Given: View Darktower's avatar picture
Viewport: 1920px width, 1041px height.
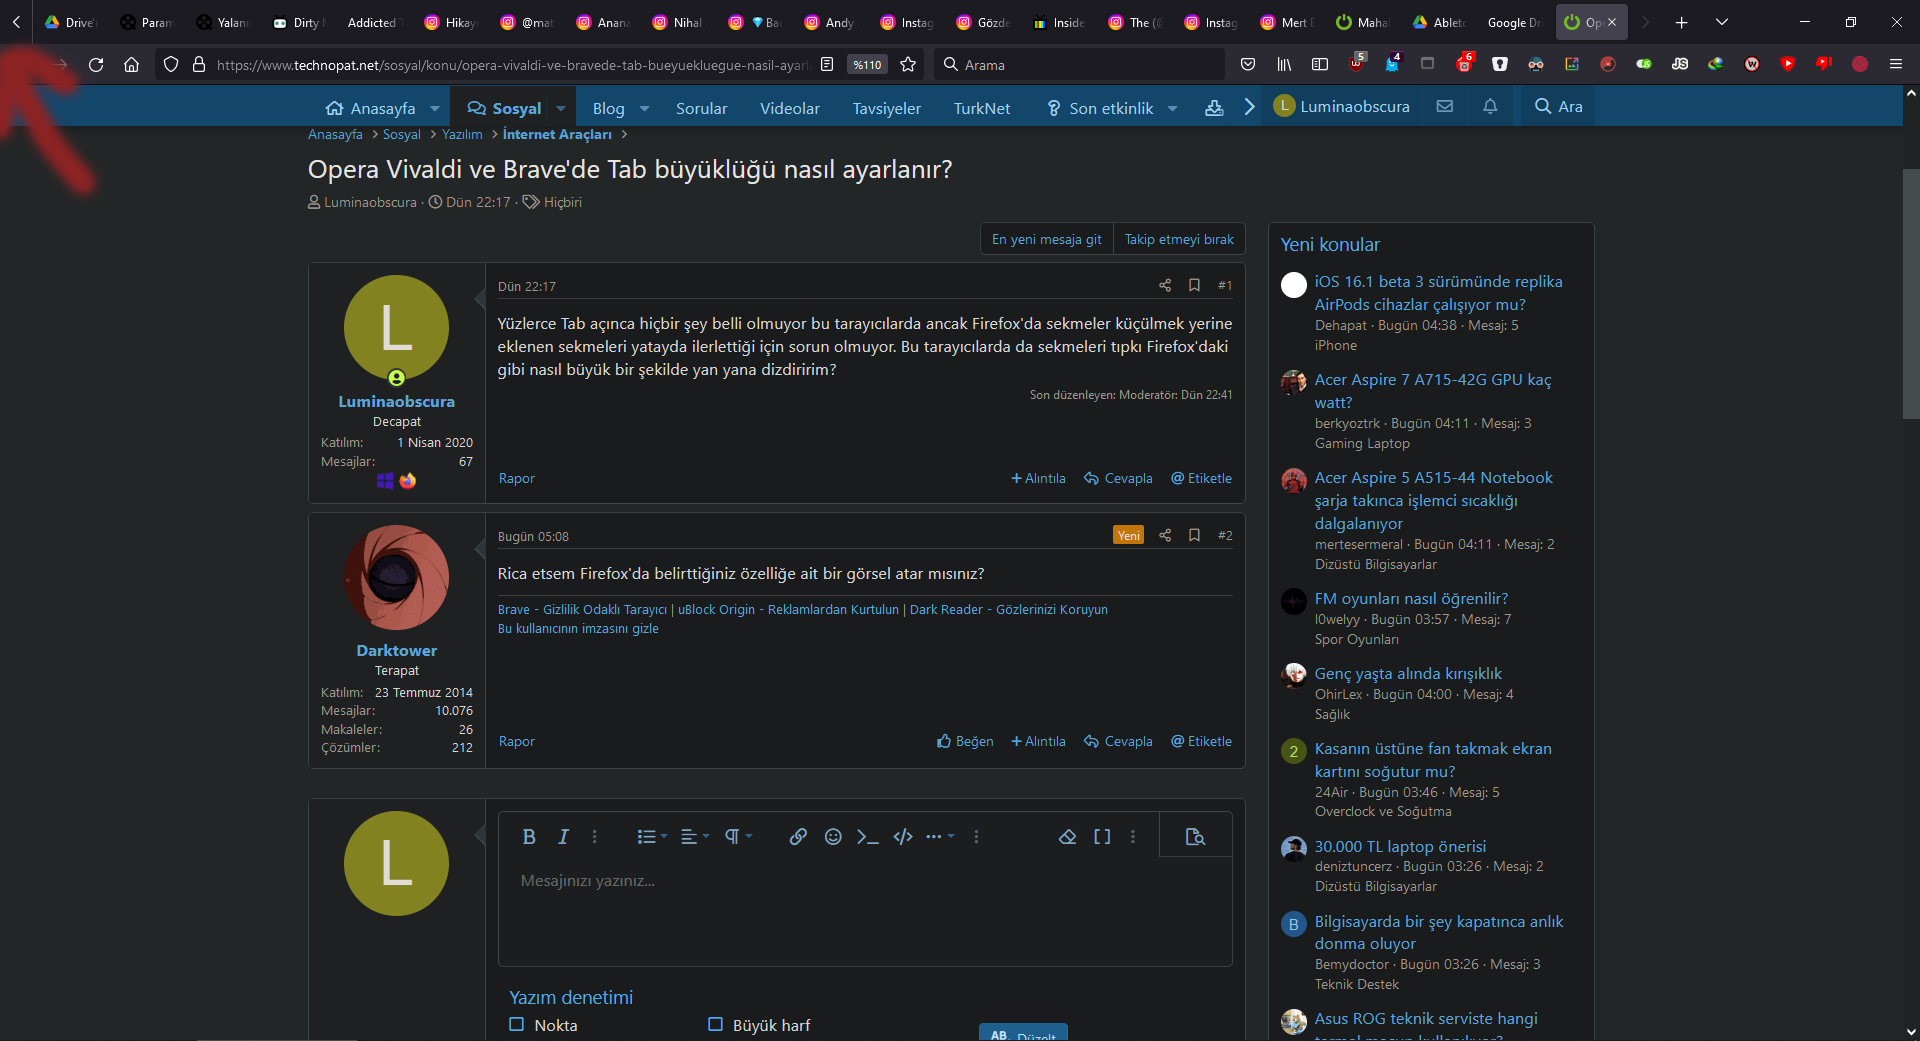Looking at the screenshot, I should pyautogui.click(x=396, y=577).
